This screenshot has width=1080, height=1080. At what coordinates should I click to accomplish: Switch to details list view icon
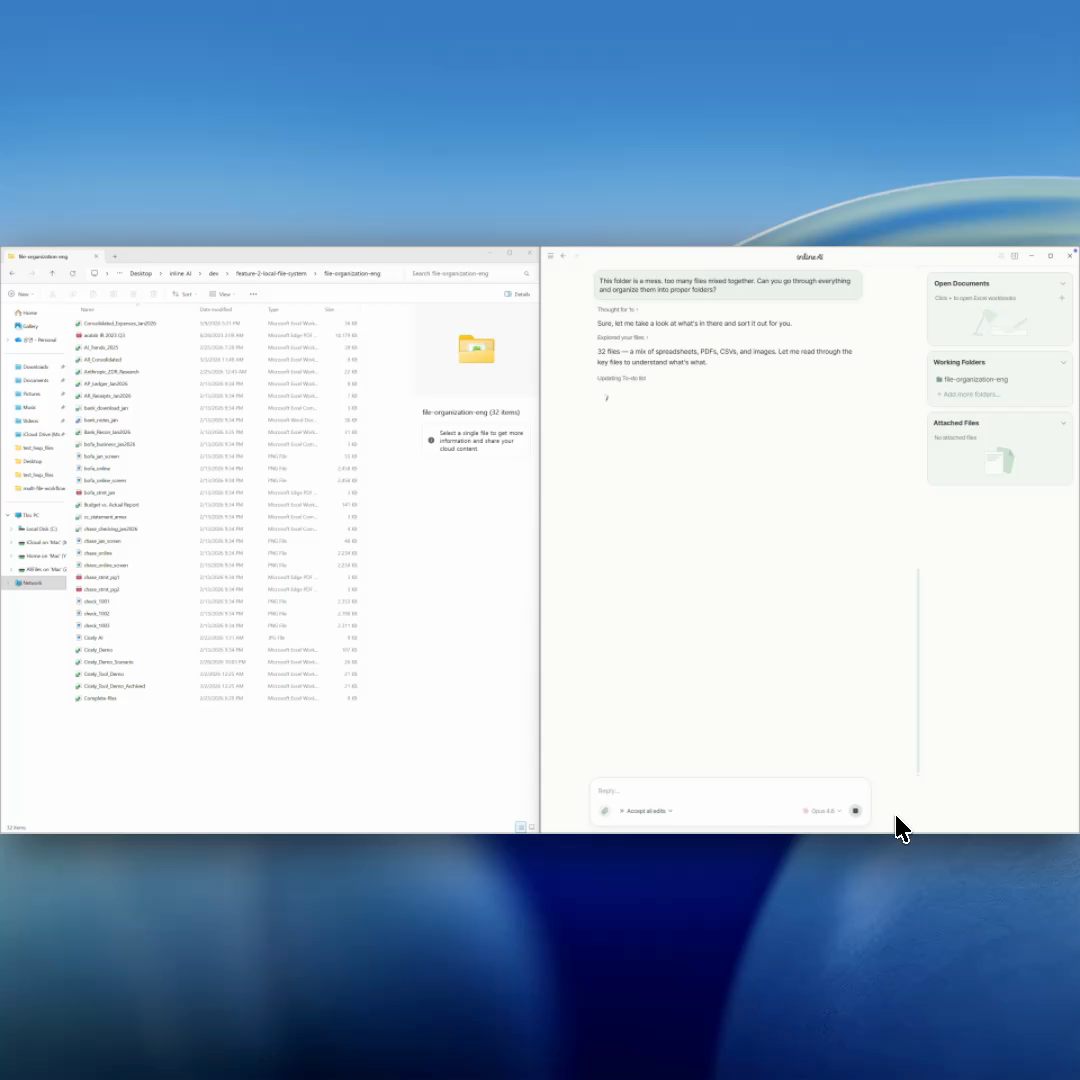520,827
